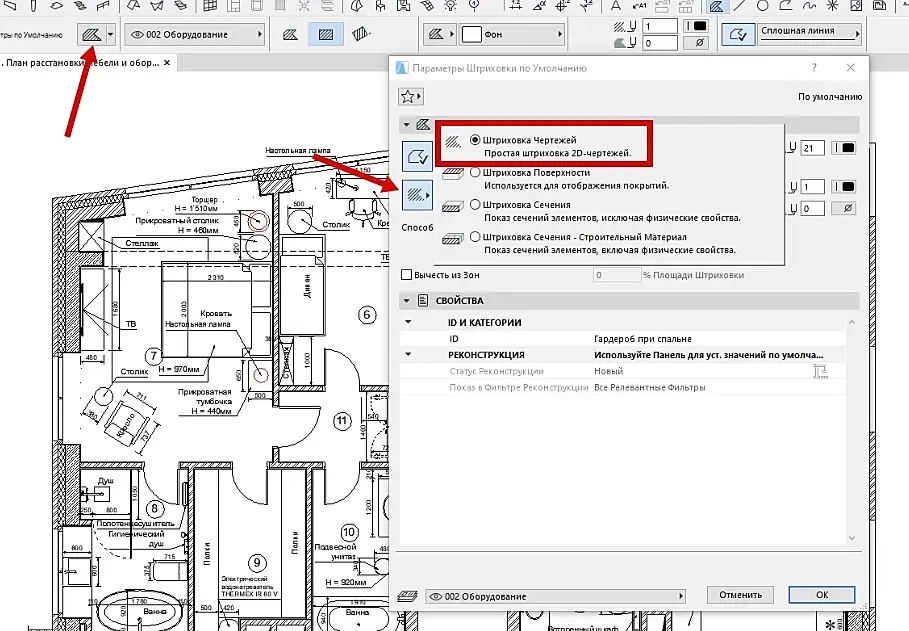Open the 002 Оборудование layer dropdown in the toolbar
The height and width of the screenshot is (631, 909).
(x=196, y=35)
